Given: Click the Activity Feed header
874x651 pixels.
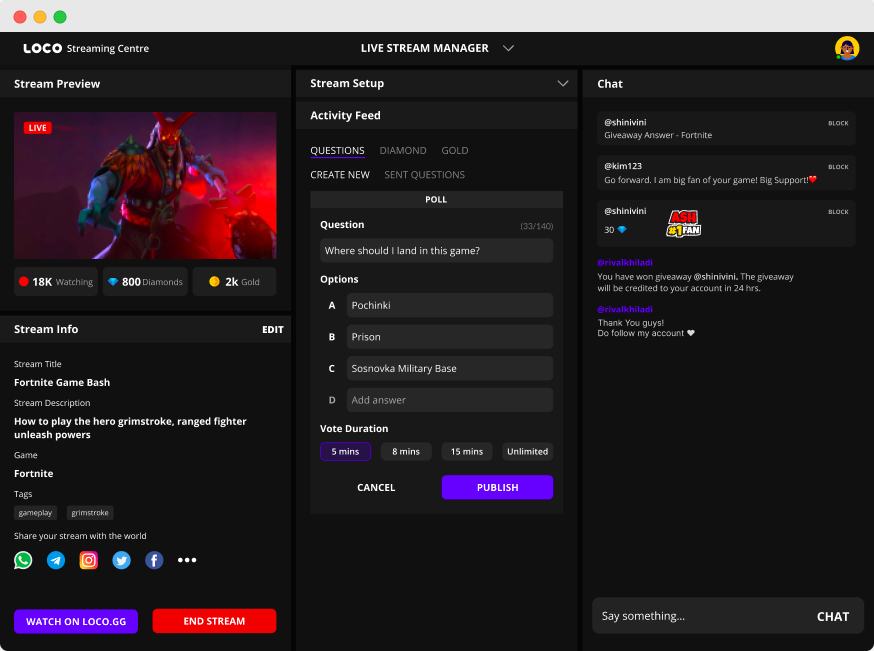Looking at the screenshot, I should pyautogui.click(x=436, y=115).
